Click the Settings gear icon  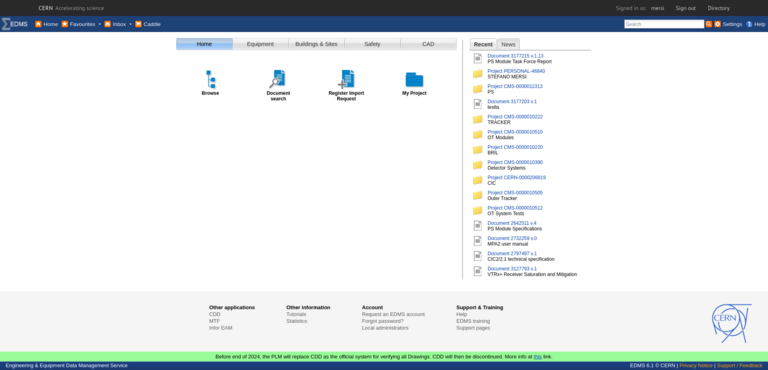pyautogui.click(x=717, y=24)
